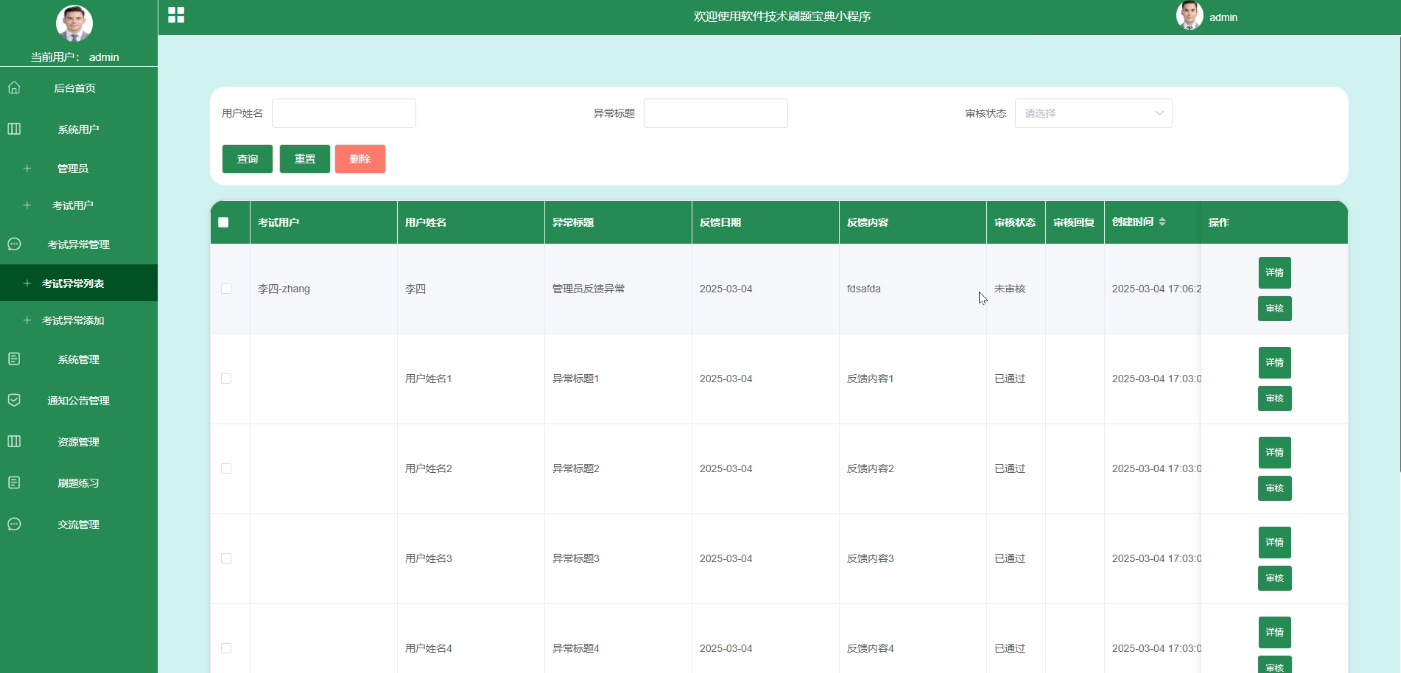Click 审核 in 用户姓名1 row

1274,398
